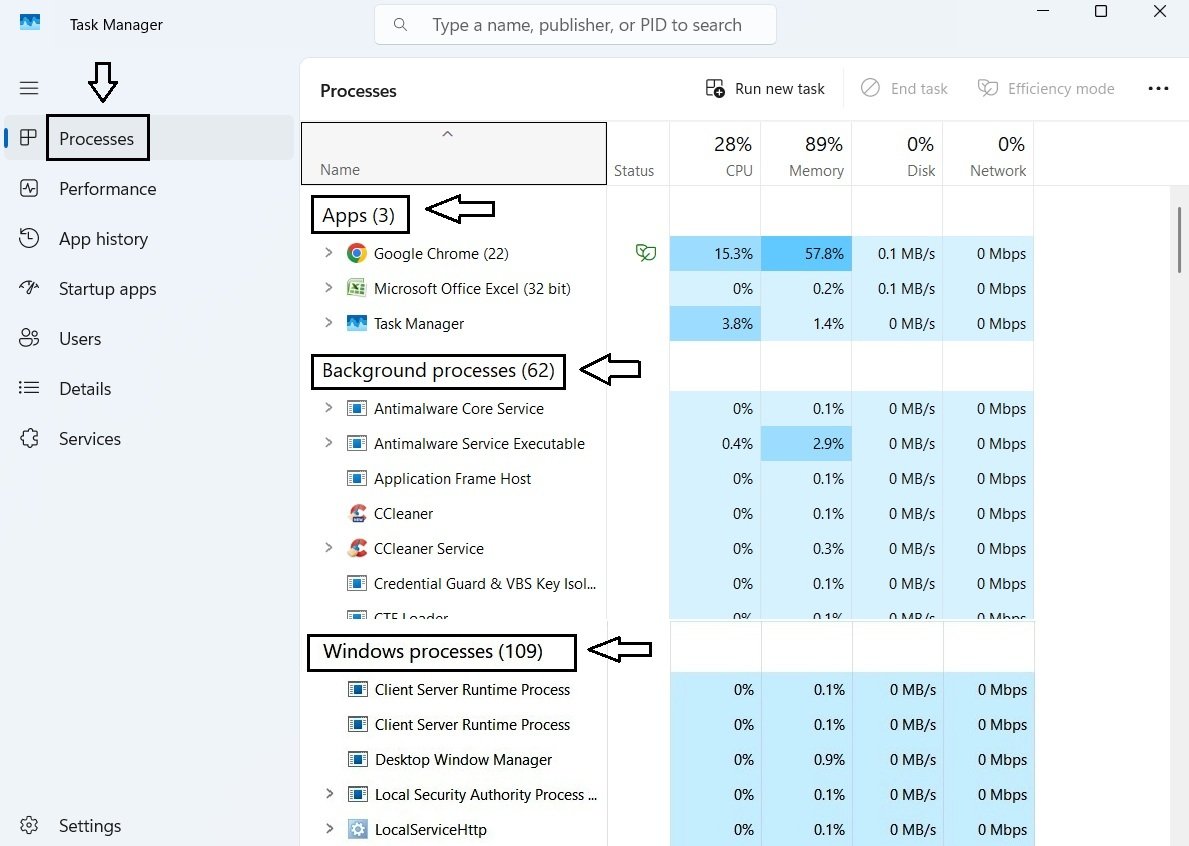Click the Settings gear icon
The height and width of the screenshot is (846, 1189).
click(x=29, y=825)
